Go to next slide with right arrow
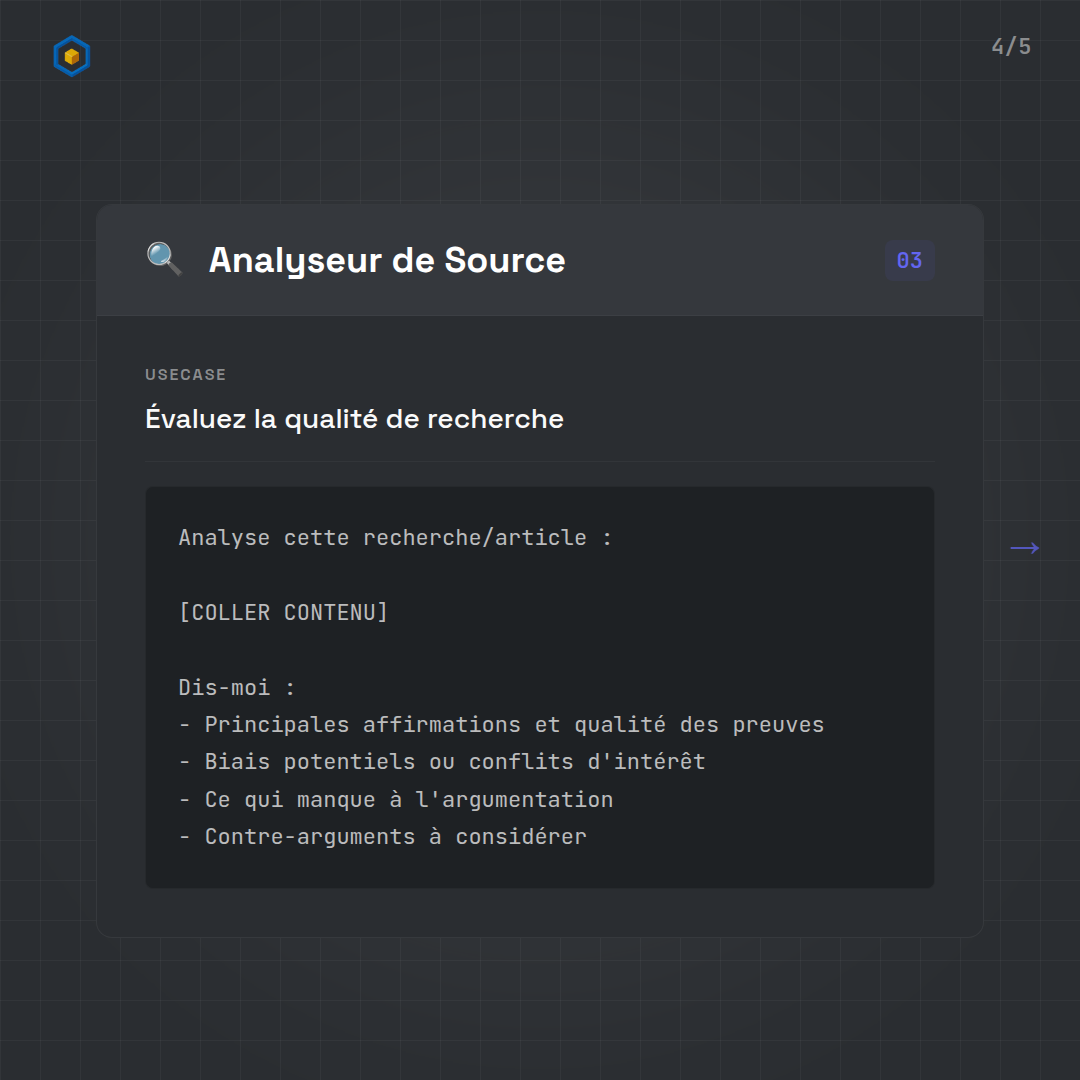Image resolution: width=1080 pixels, height=1080 pixels. click(1024, 548)
